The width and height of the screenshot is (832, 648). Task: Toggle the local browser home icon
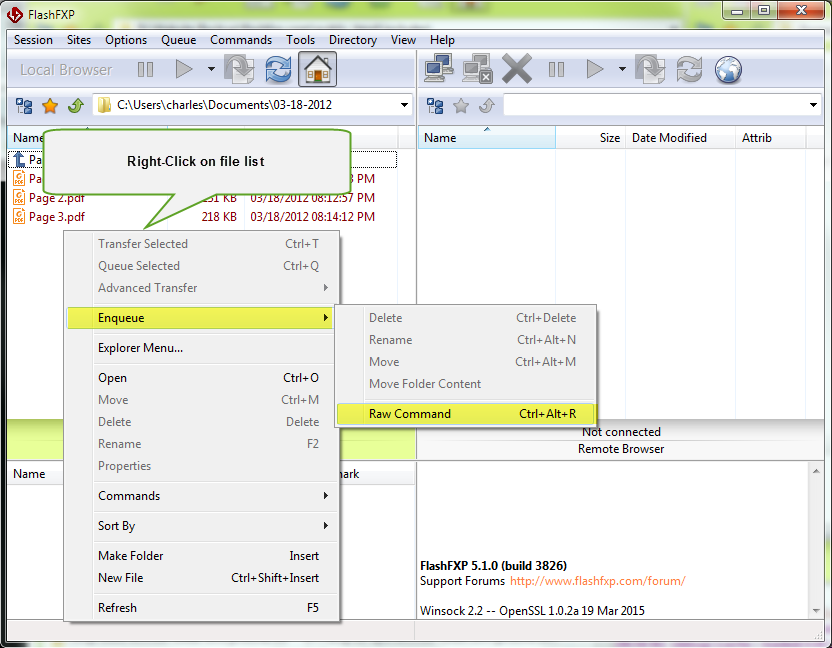click(317, 69)
